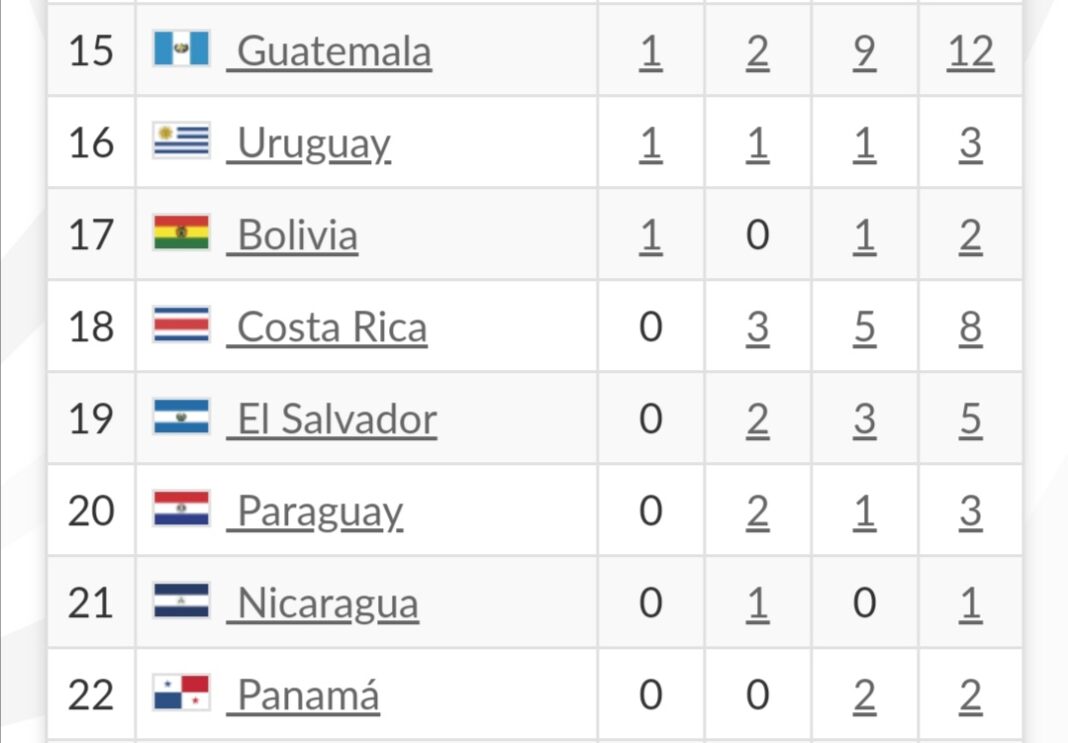Viewport: 1068px width, 743px height.
Task: Click the Nicaragua flag icon
Action: click(x=181, y=602)
